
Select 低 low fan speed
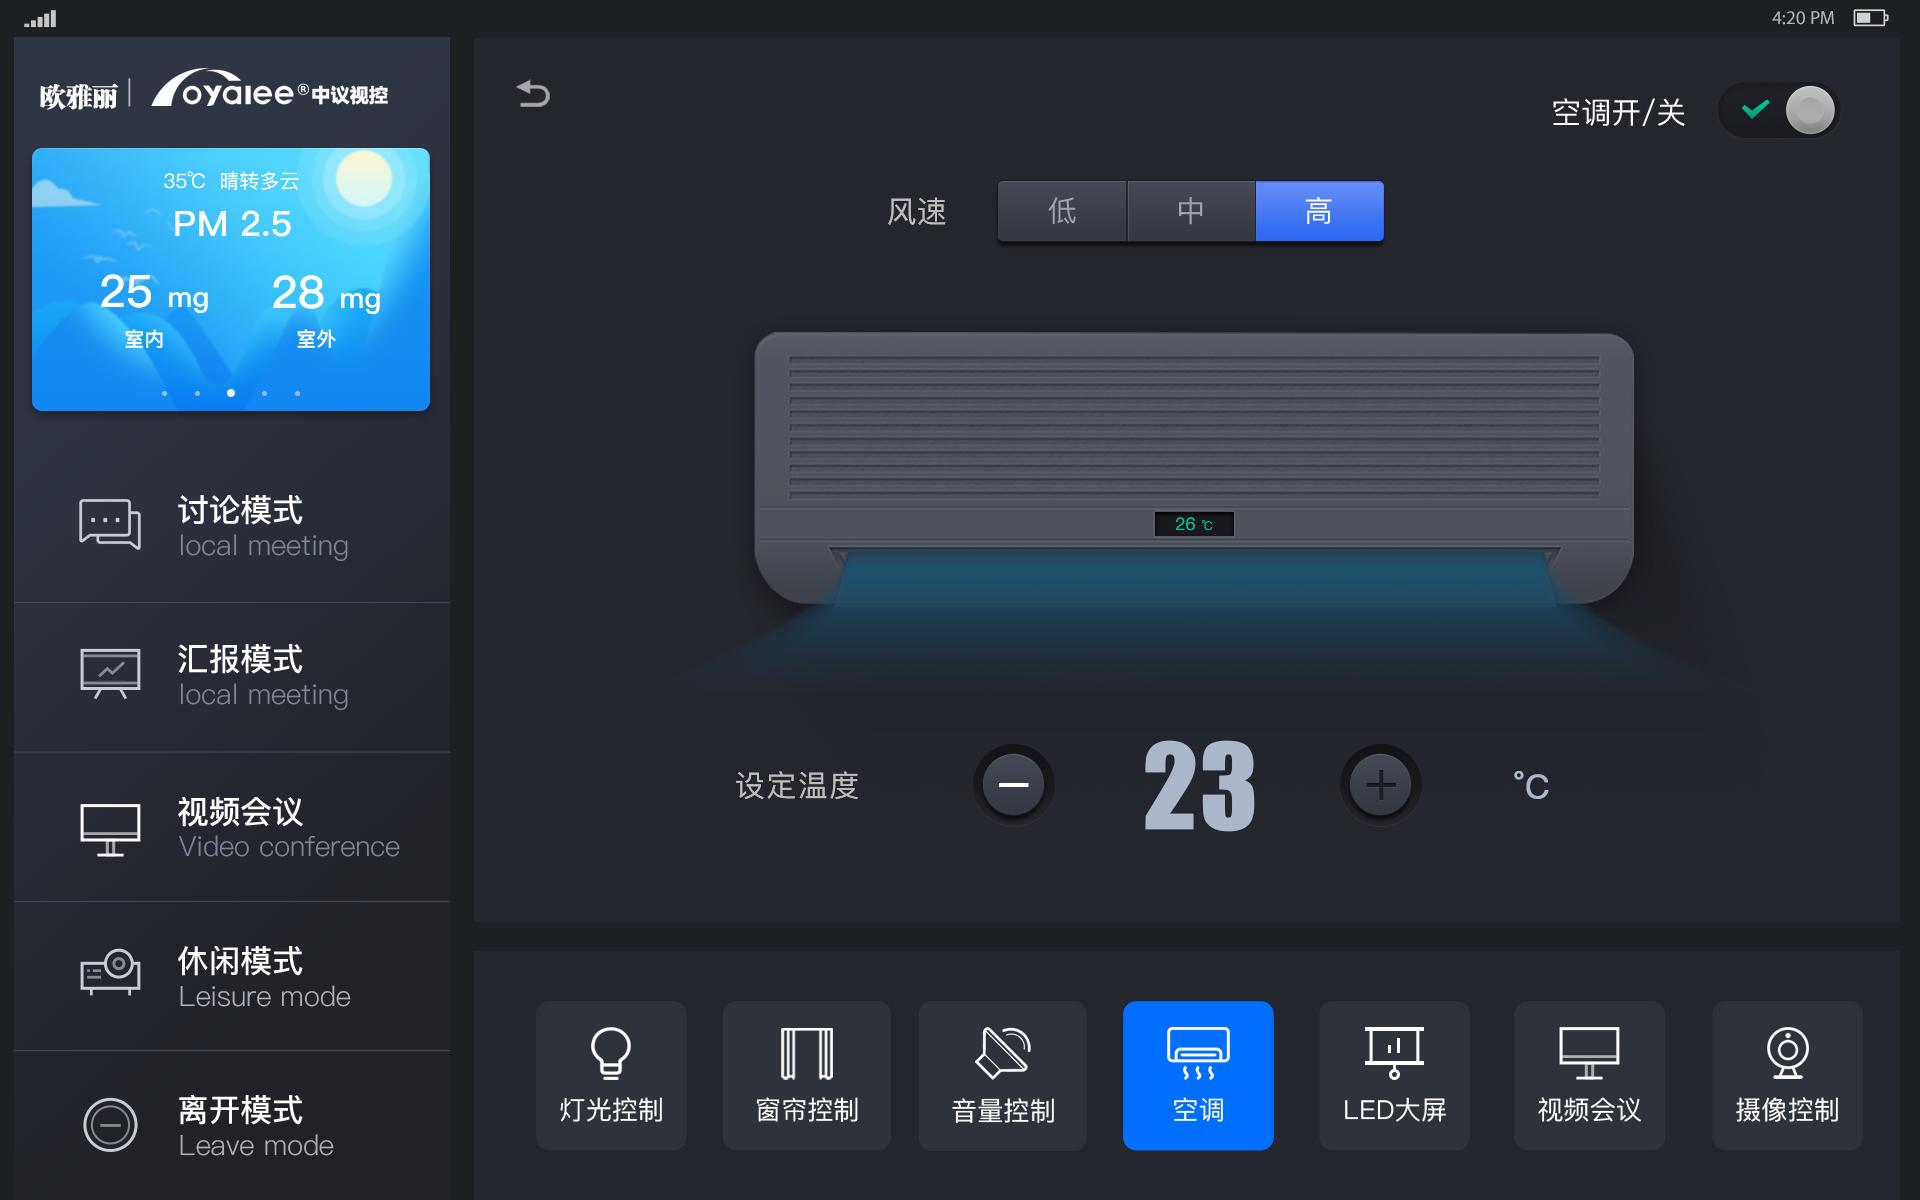(1061, 211)
